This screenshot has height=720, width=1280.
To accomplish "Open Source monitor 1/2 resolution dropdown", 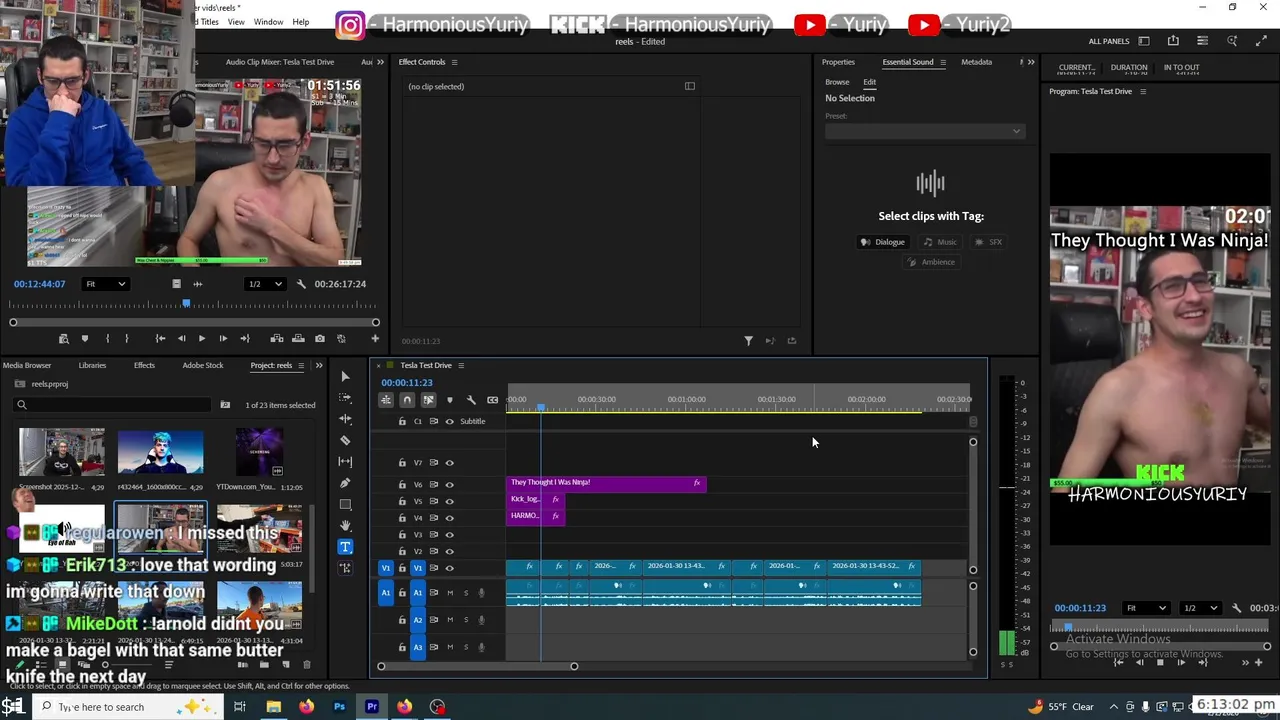I will point(265,284).
